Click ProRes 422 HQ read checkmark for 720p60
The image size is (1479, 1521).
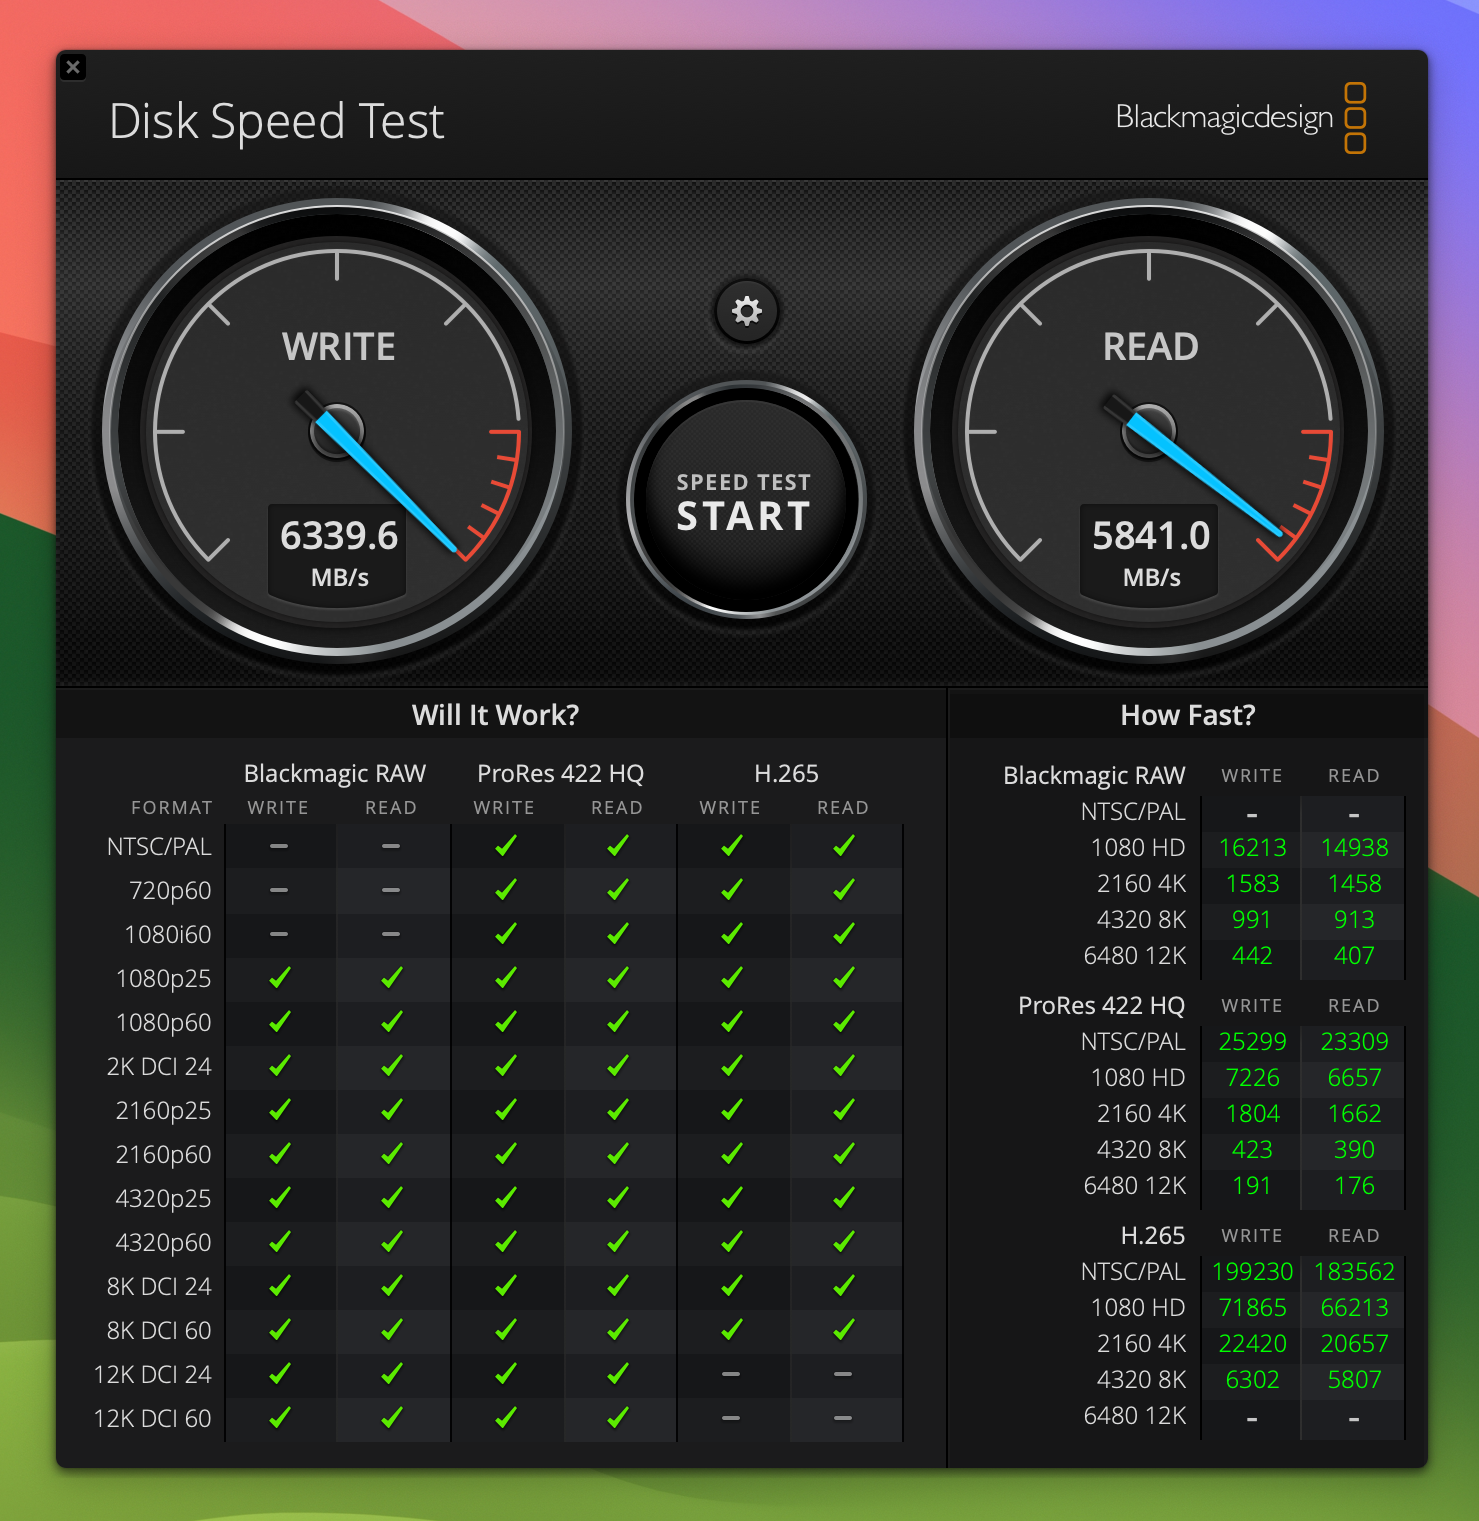[x=618, y=890]
